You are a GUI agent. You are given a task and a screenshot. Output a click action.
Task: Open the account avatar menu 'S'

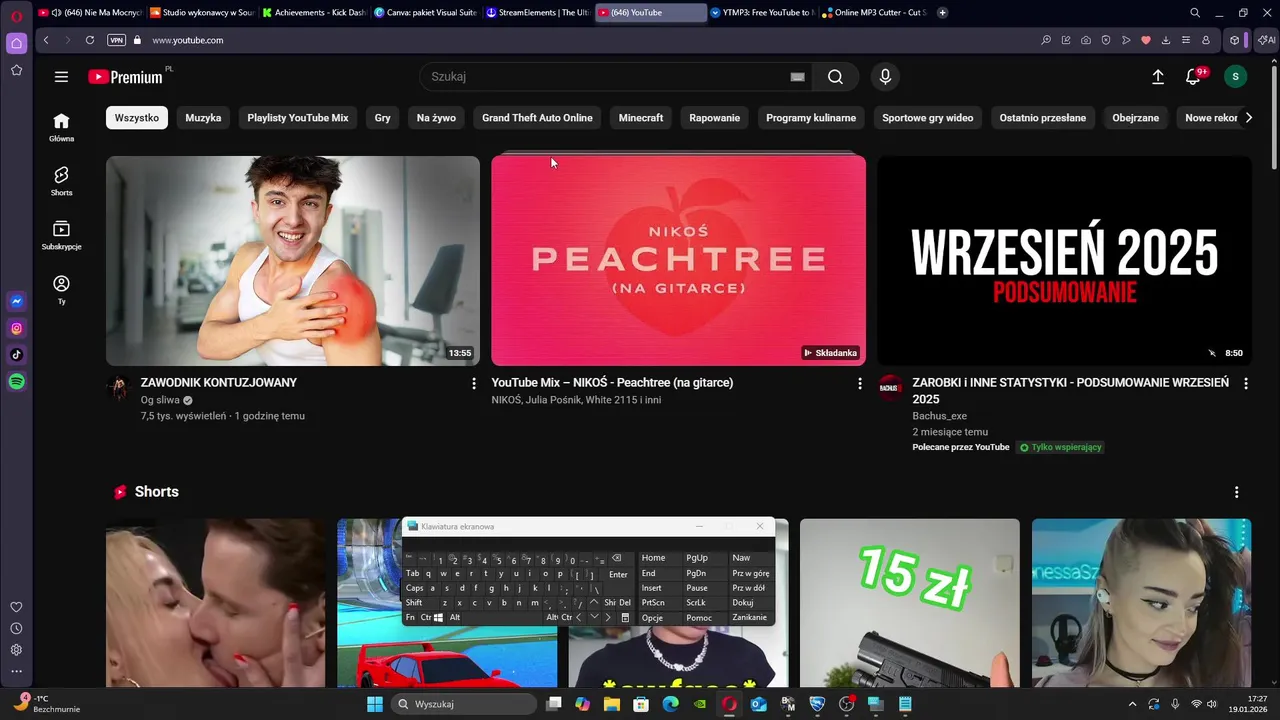(1235, 77)
